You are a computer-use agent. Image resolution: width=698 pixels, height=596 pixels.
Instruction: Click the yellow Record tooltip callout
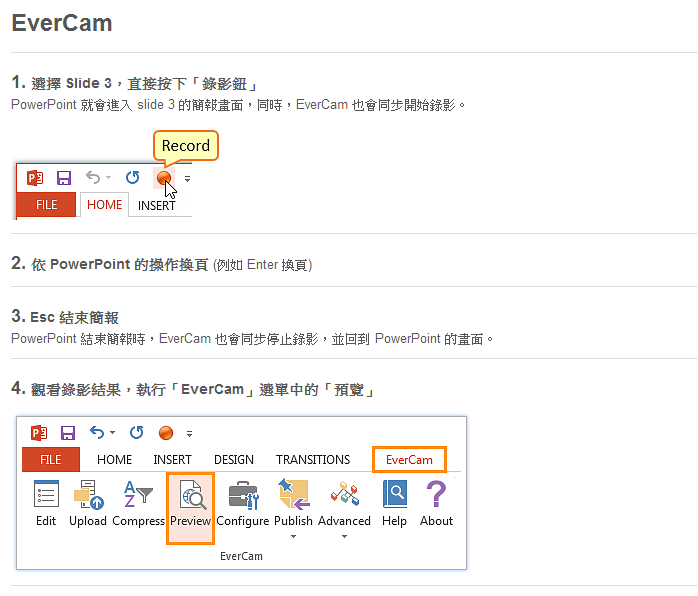point(186,146)
